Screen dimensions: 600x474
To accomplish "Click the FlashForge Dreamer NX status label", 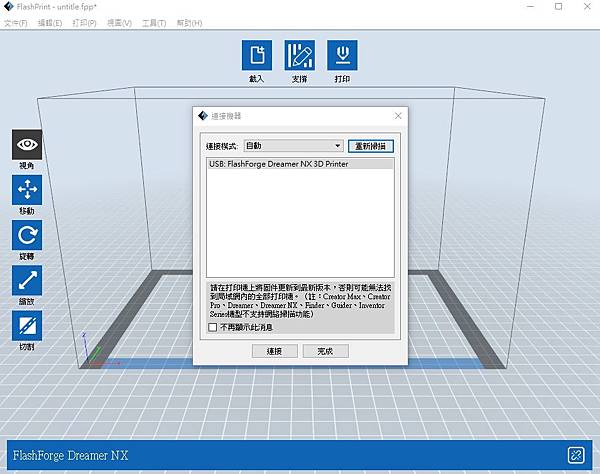I will (70, 456).
